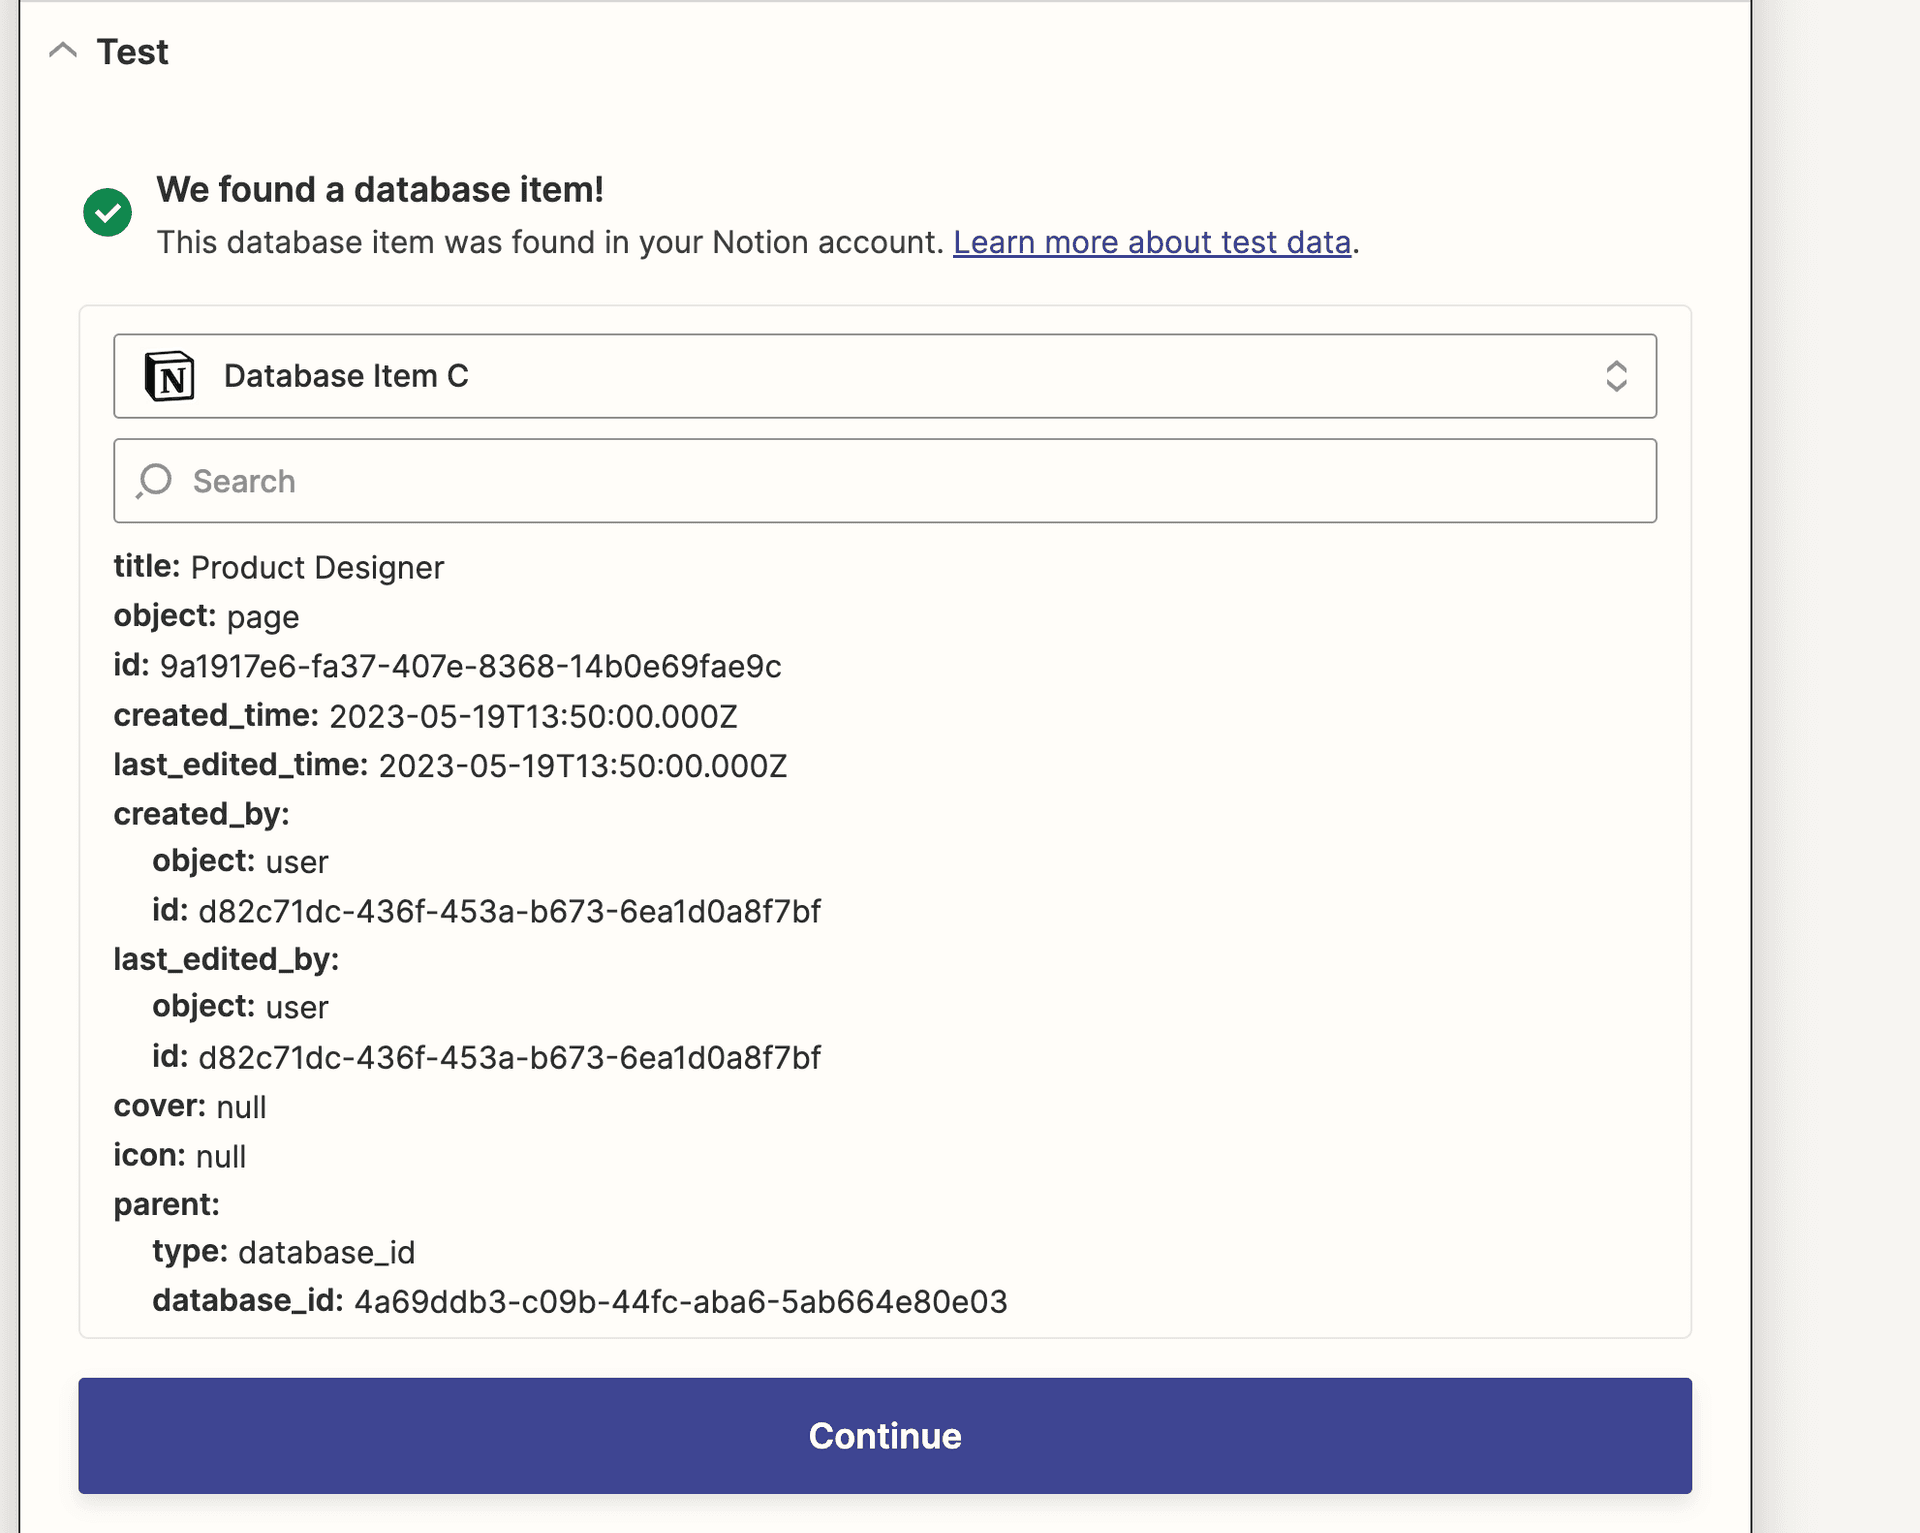Select the cover null row
1920x1533 pixels.
pyautogui.click(x=190, y=1106)
